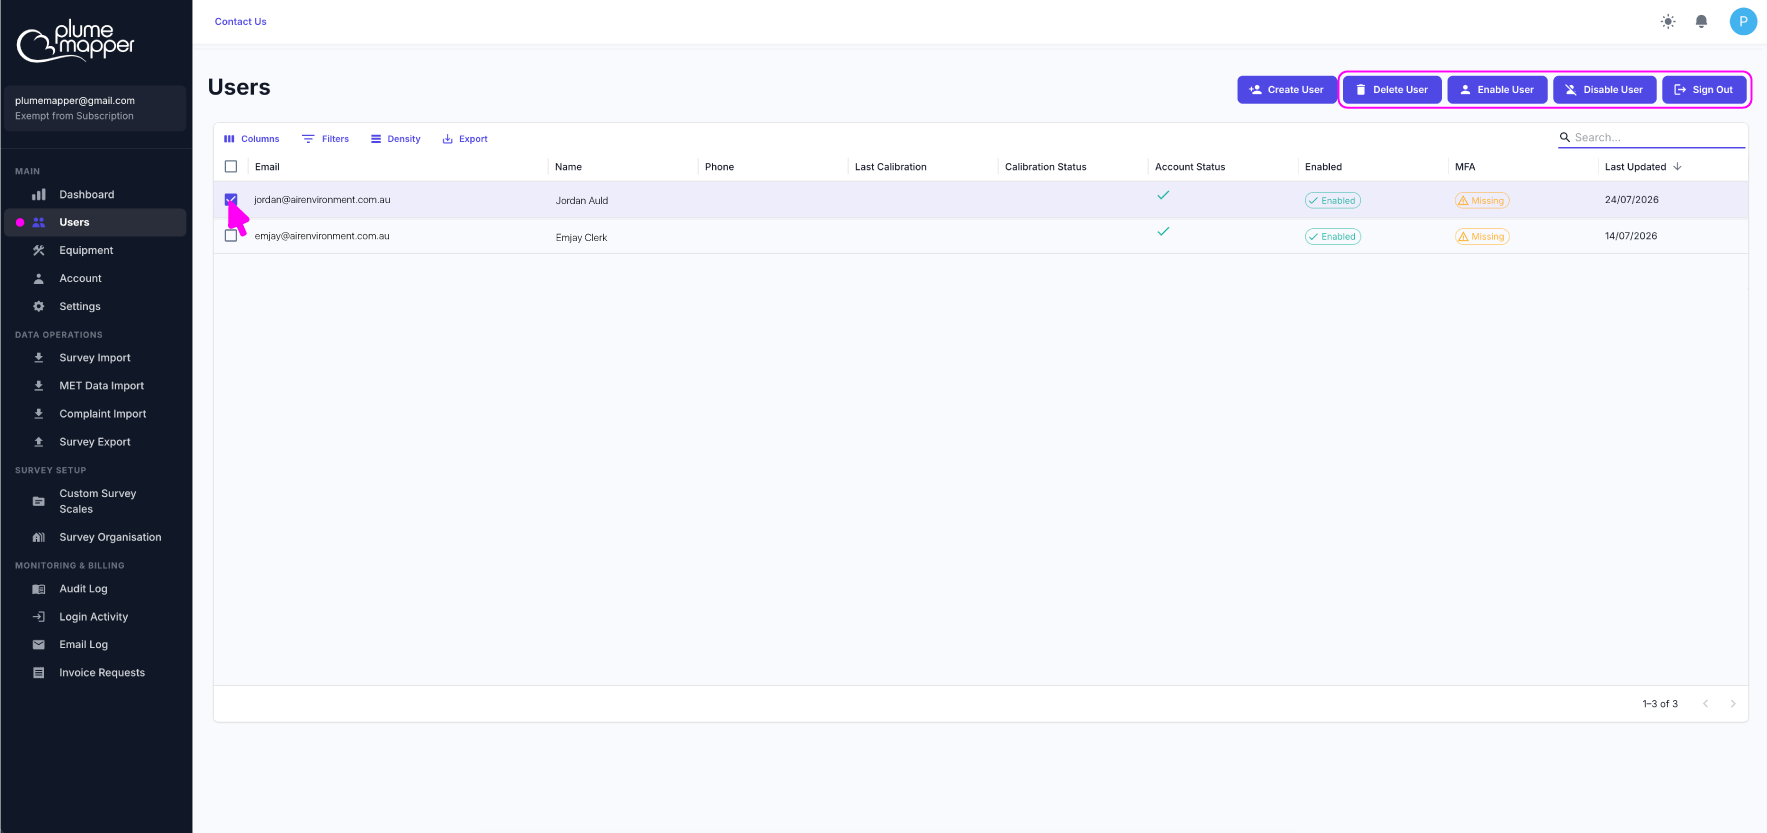Image resolution: width=1767 pixels, height=833 pixels.
Task: Click the Disable User button
Action: pyautogui.click(x=1604, y=90)
